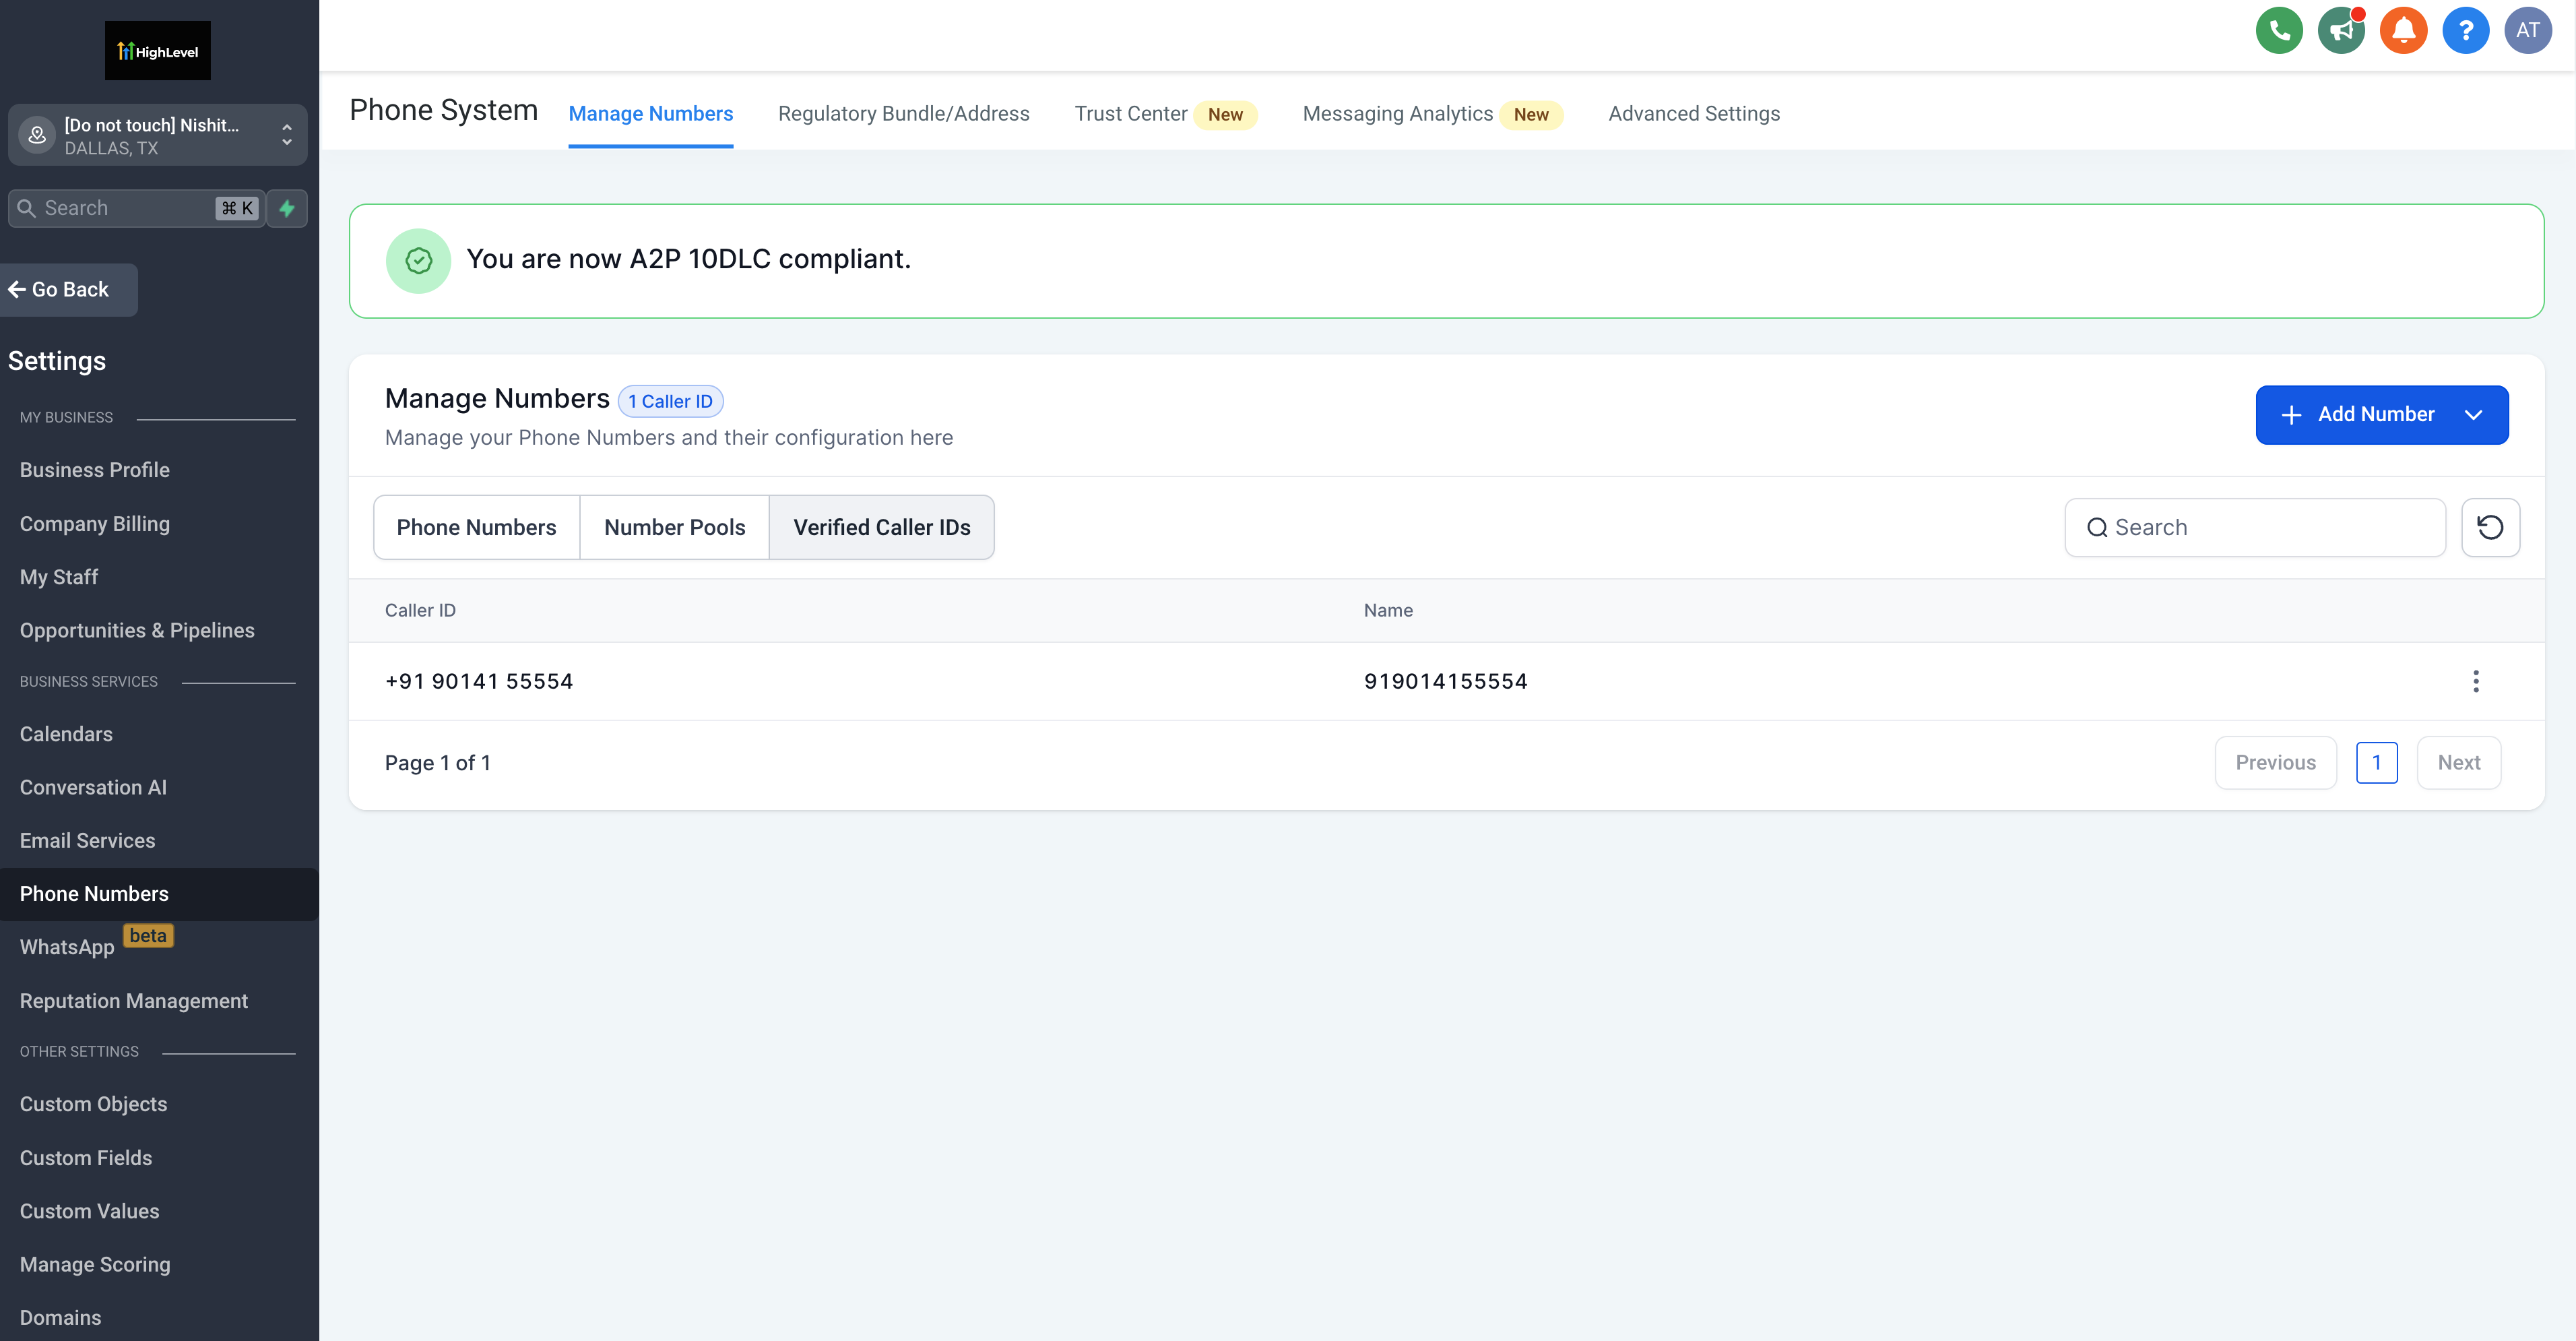Viewport: 2576px width, 1341px height.
Task: Open Domains settings
Action: tap(60, 1318)
